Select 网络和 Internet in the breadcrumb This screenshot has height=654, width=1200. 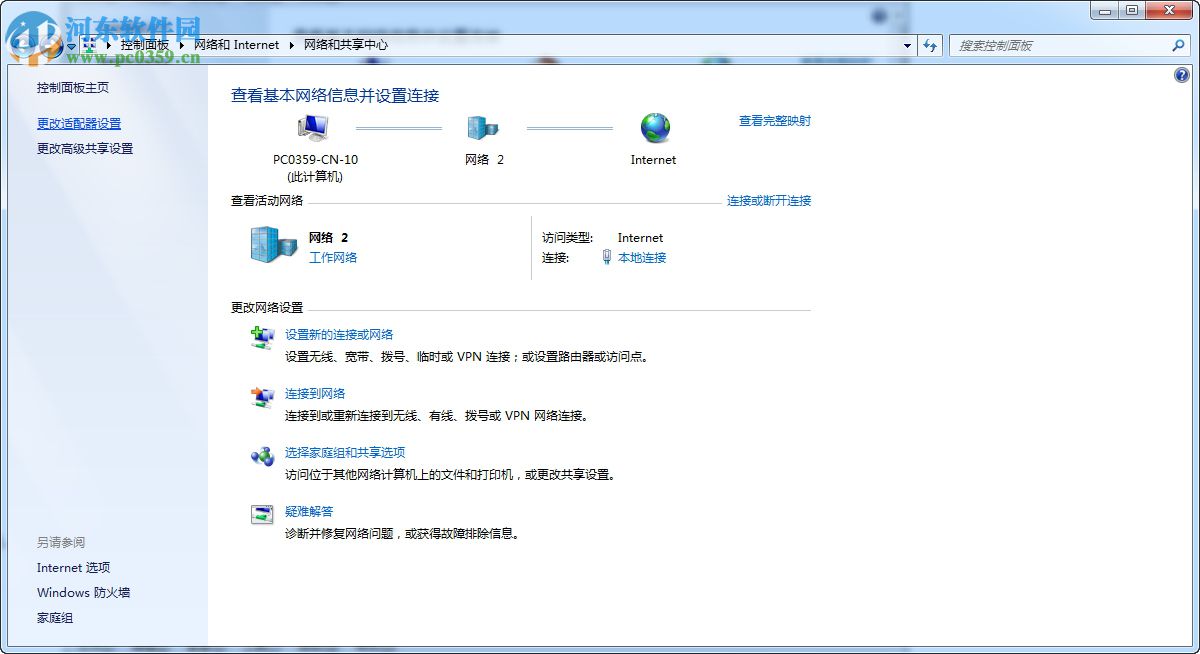(237, 45)
